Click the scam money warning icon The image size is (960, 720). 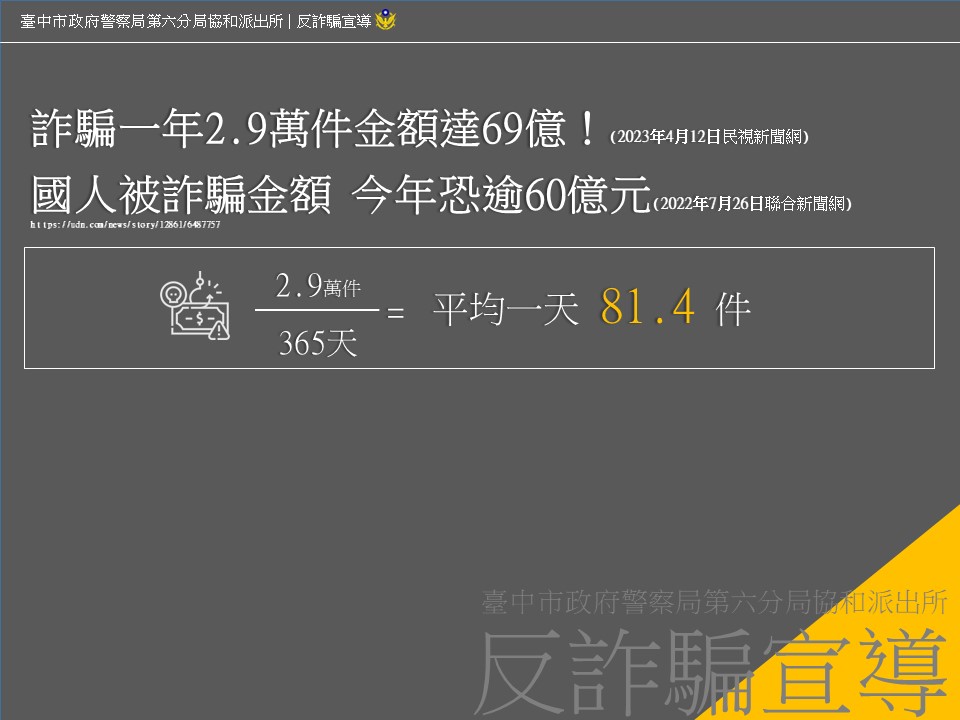(195, 307)
